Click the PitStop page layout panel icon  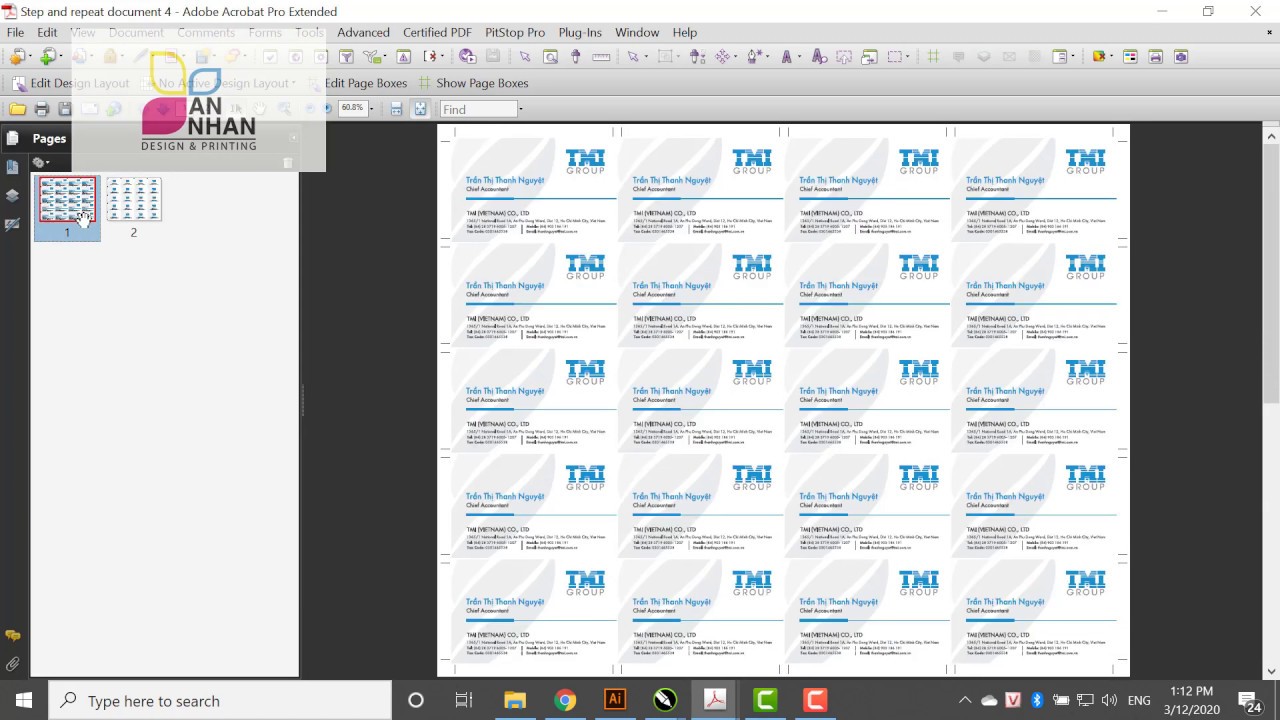point(1060,57)
